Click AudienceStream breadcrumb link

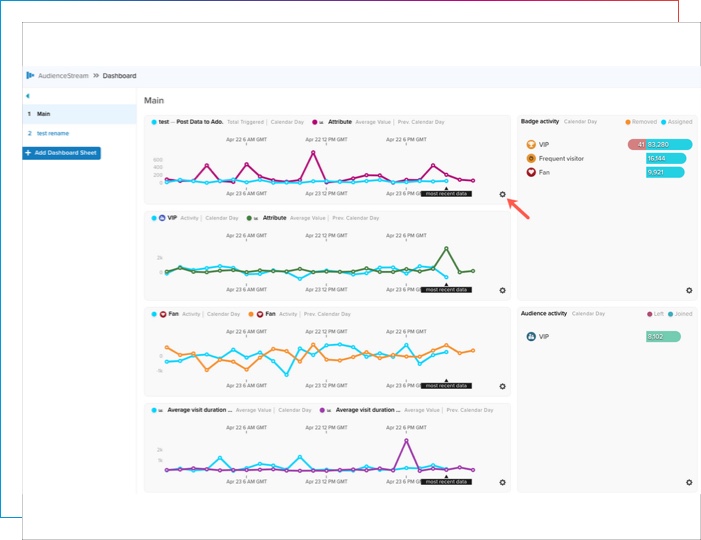[x=62, y=76]
